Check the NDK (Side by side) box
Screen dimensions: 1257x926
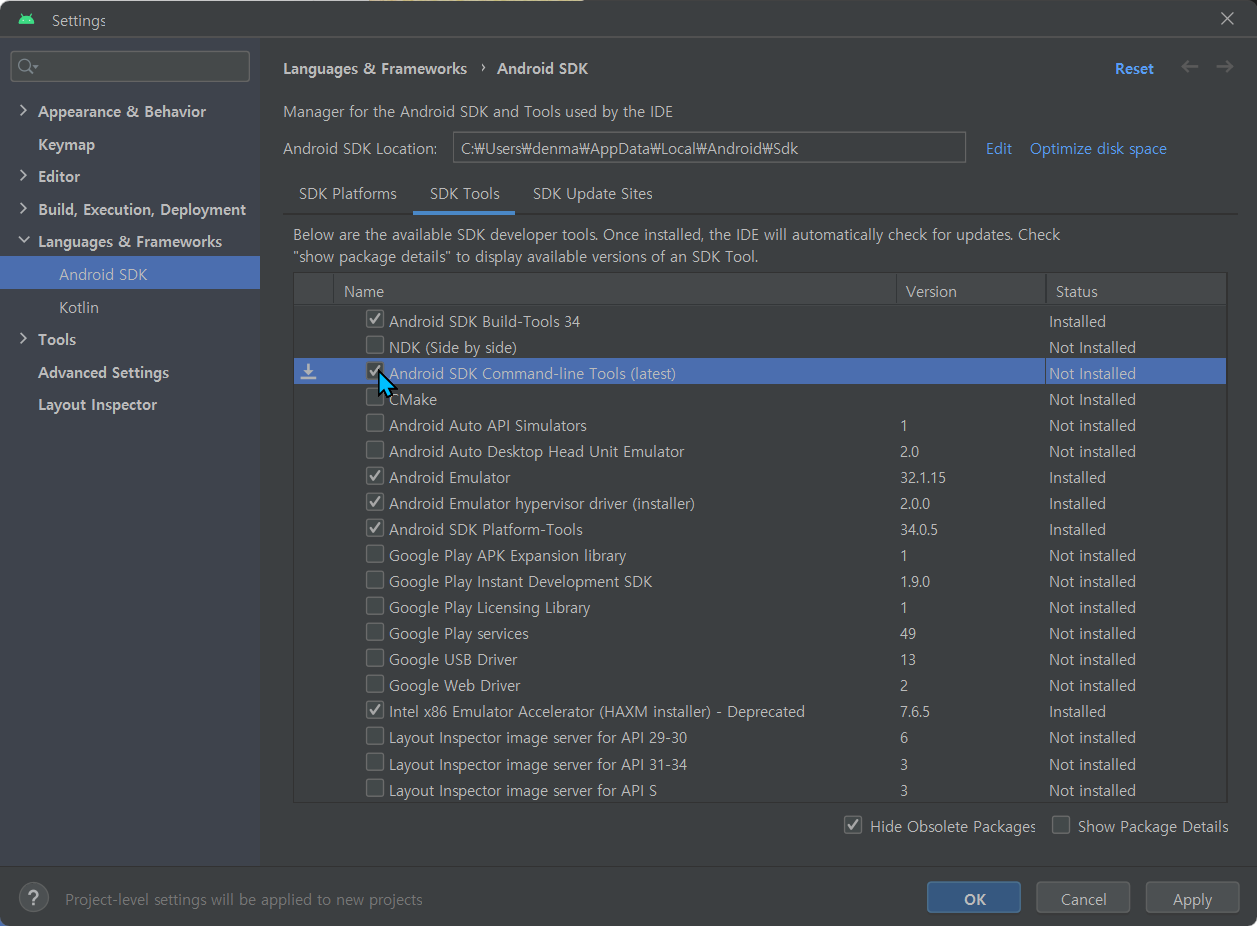coord(375,346)
